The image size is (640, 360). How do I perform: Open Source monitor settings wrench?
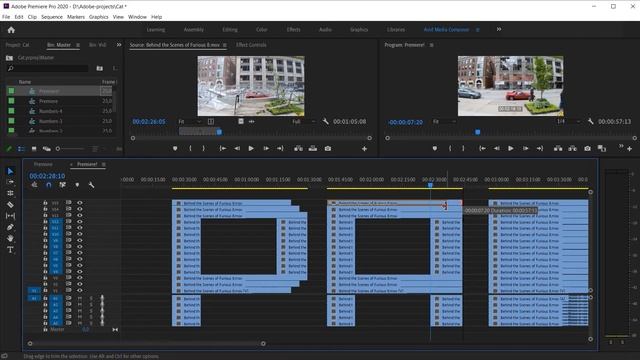[325, 121]
